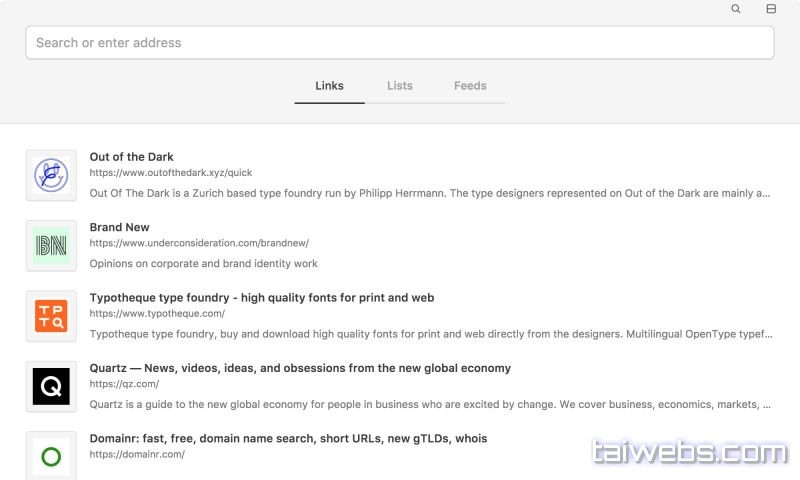The image size is (800, 480).
Task: Open the Brand New bookmark title
Action: (x=119, y=227)
